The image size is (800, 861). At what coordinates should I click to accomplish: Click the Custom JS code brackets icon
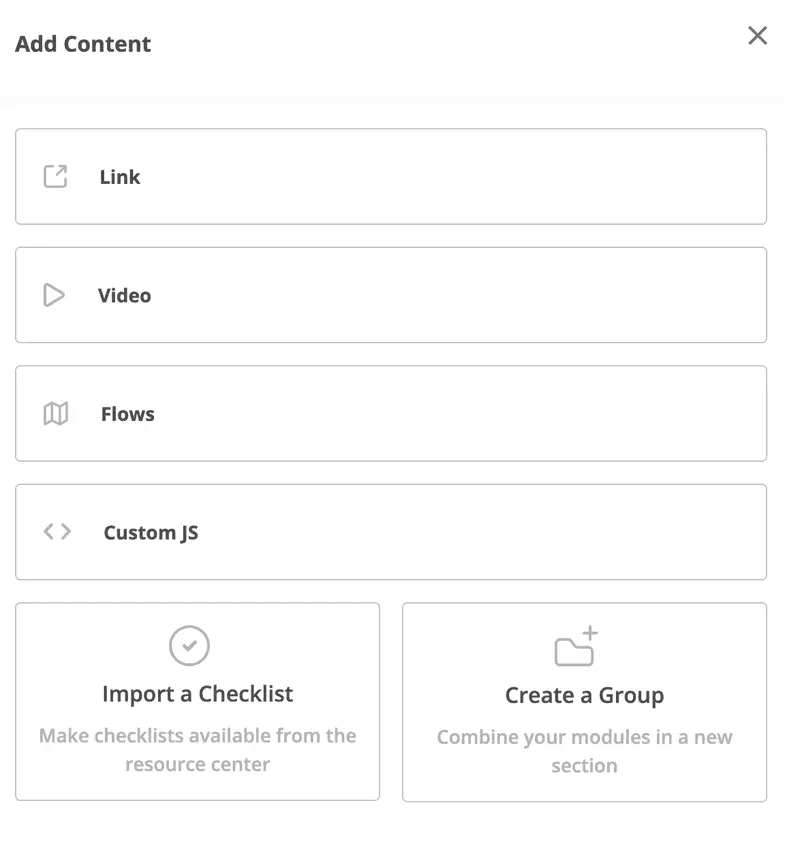coord(57,532)
